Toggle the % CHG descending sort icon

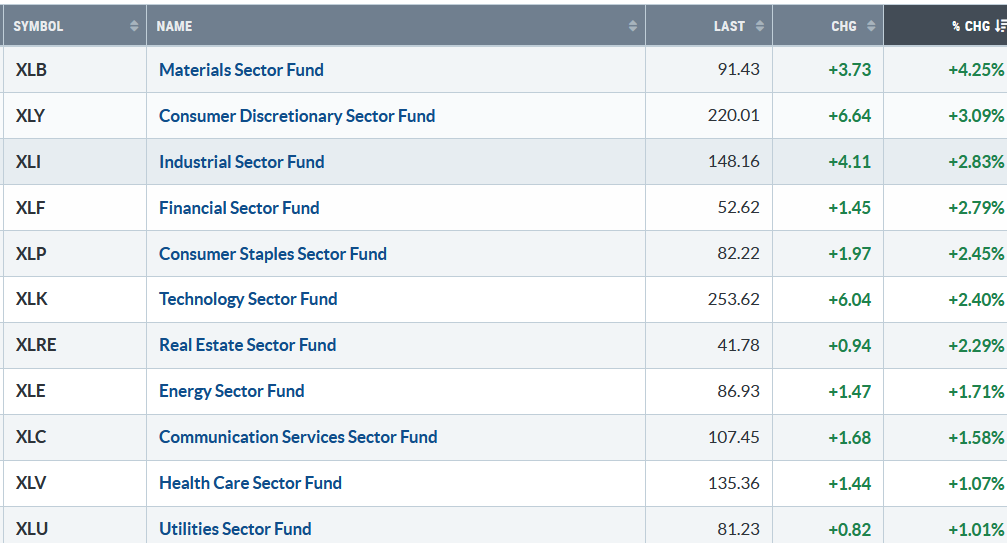[1000, 26]
